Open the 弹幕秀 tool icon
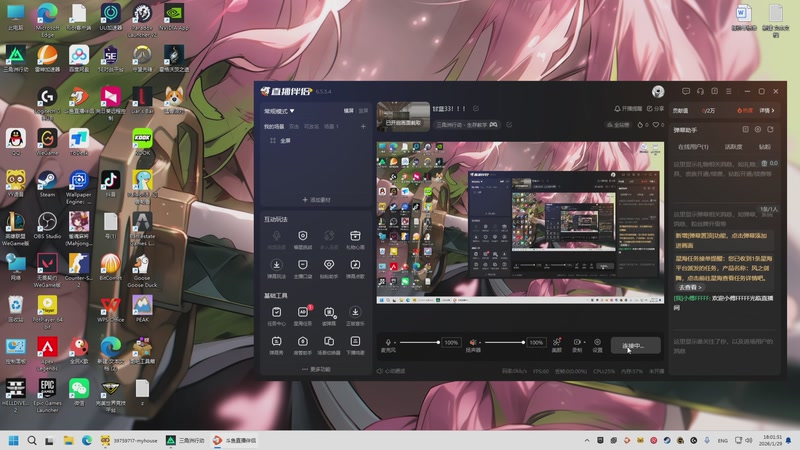Viewport: 800px width, 450px height. click(277, 341)
